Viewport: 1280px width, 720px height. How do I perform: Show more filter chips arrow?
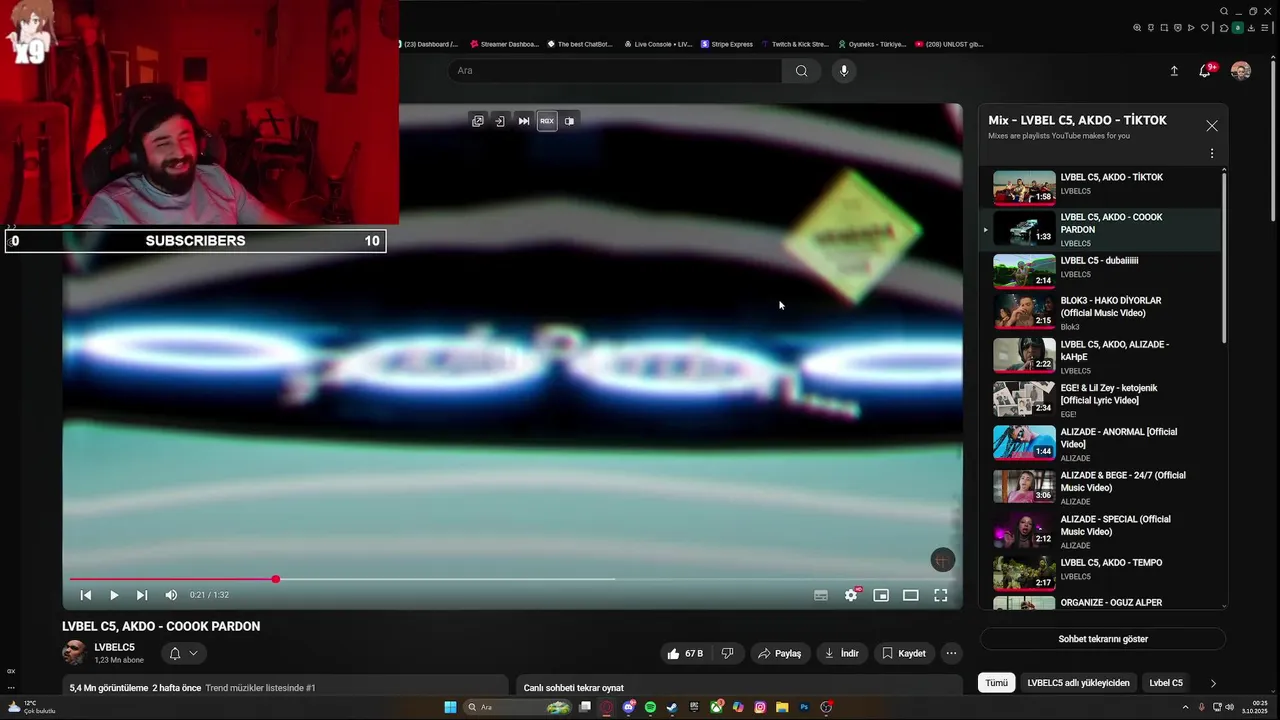(1213, 683)
